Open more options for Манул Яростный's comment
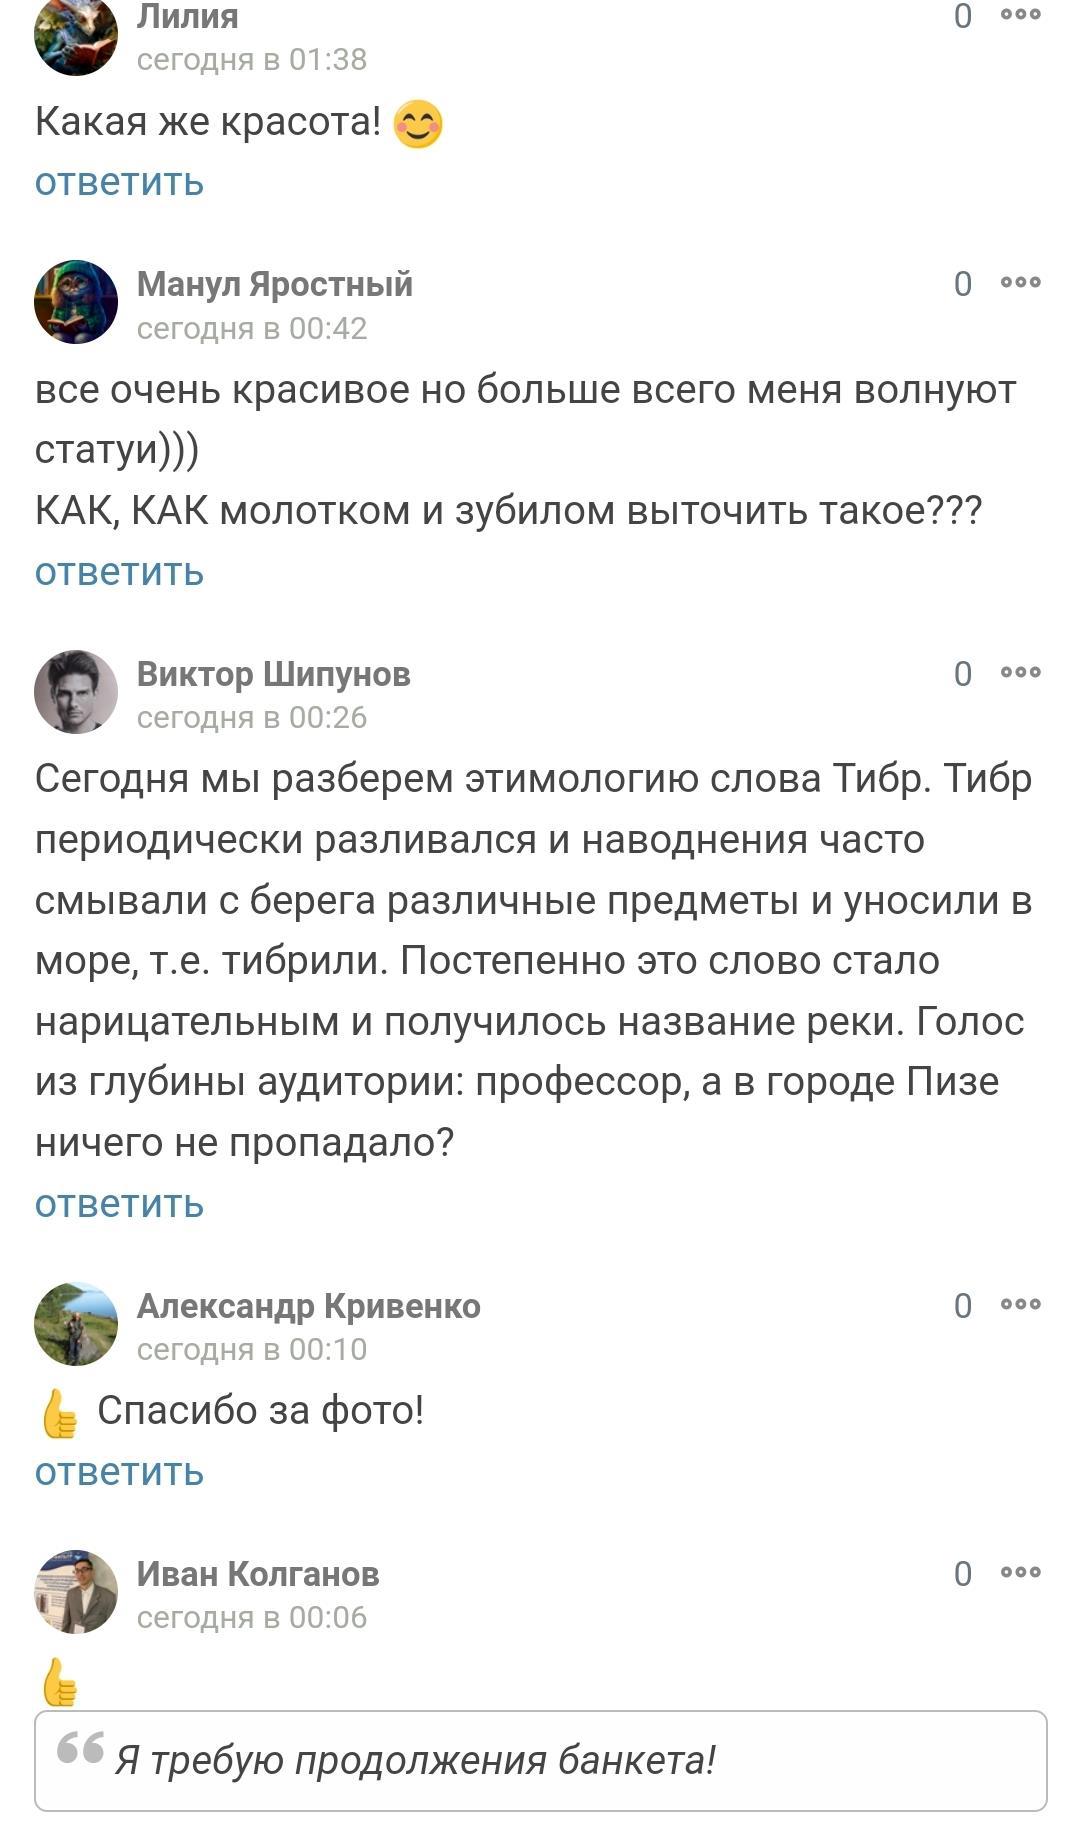This screenshot has width=1080, height=1836. [x=1020, y=283]
